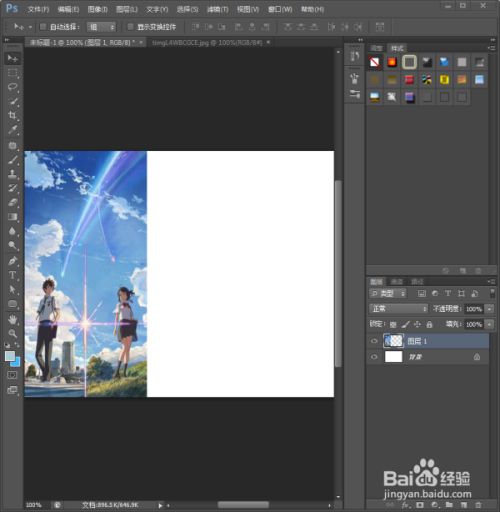Open the tool preset picker arrow
This screenshot has height=512, width=500.
coord(30,27)
